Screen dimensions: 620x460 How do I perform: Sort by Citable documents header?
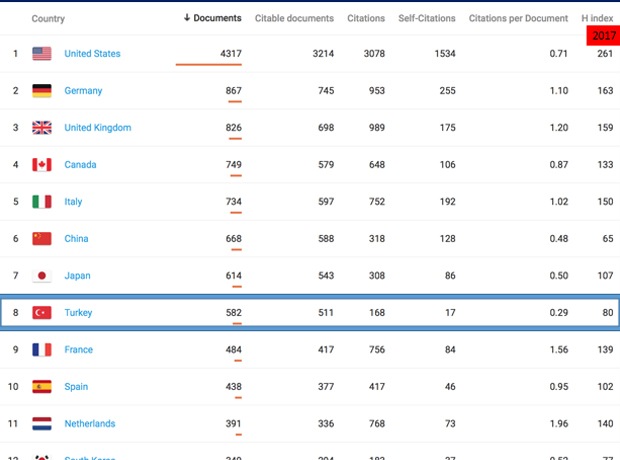click(294, 18)
